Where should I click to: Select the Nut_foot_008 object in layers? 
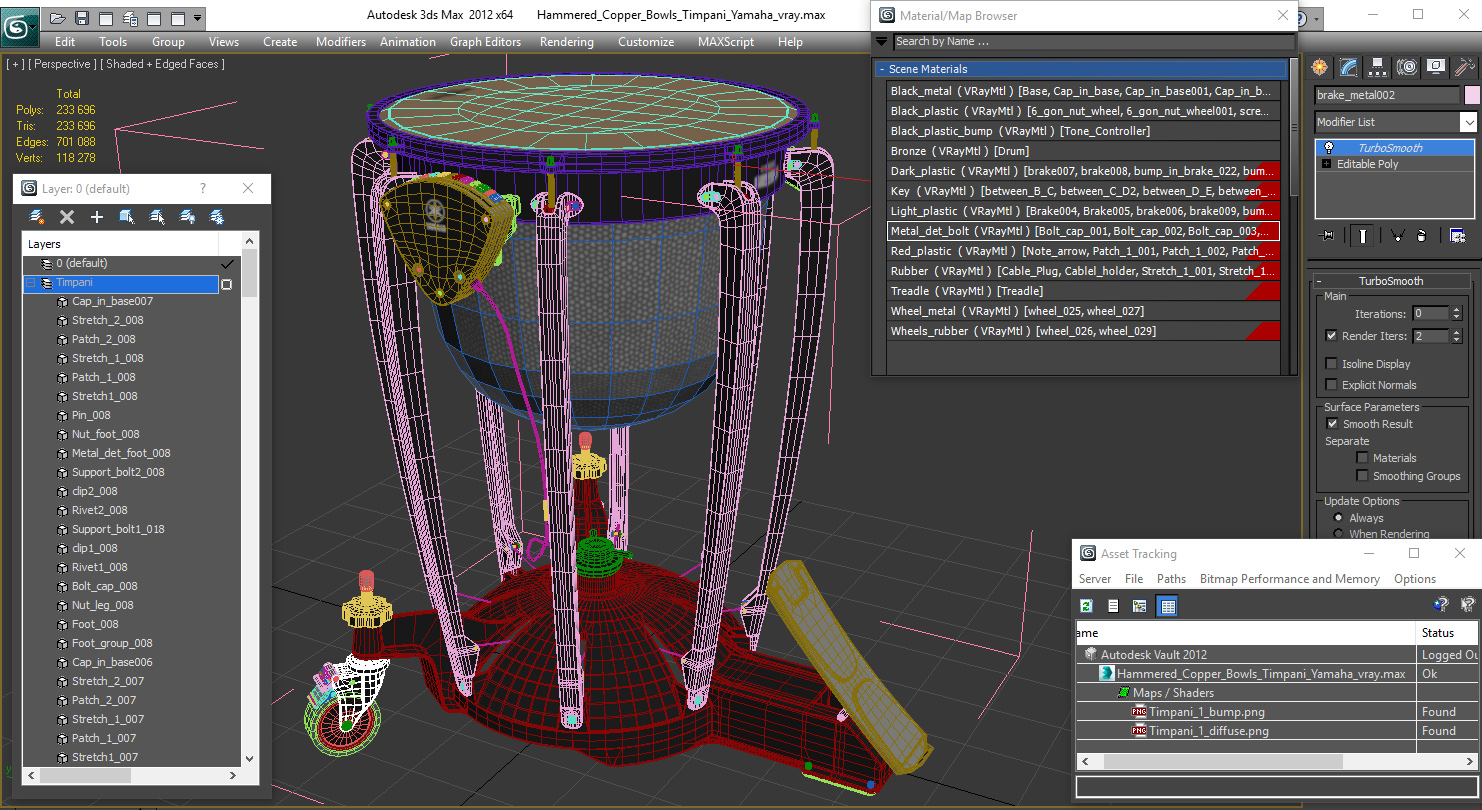coord(106,434)
